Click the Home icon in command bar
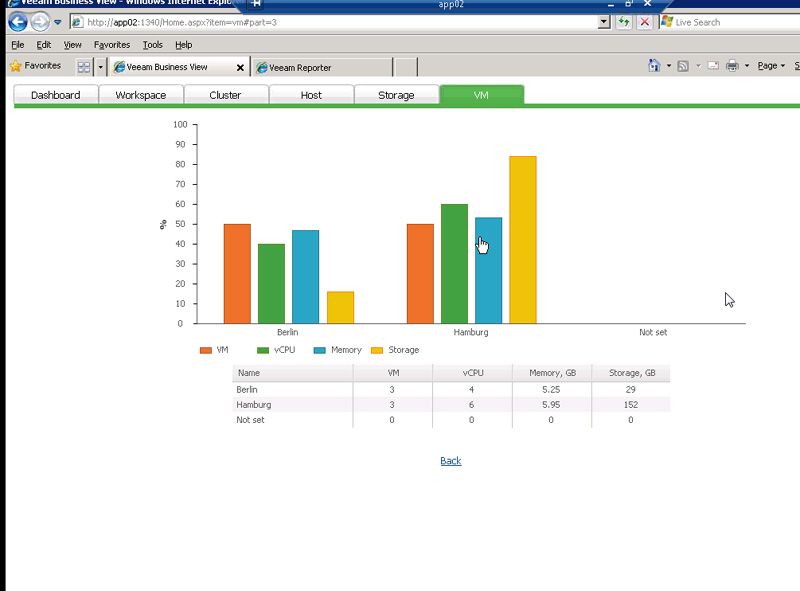The image size is (800, 591). pyautogui.click(x=653, y=66)
